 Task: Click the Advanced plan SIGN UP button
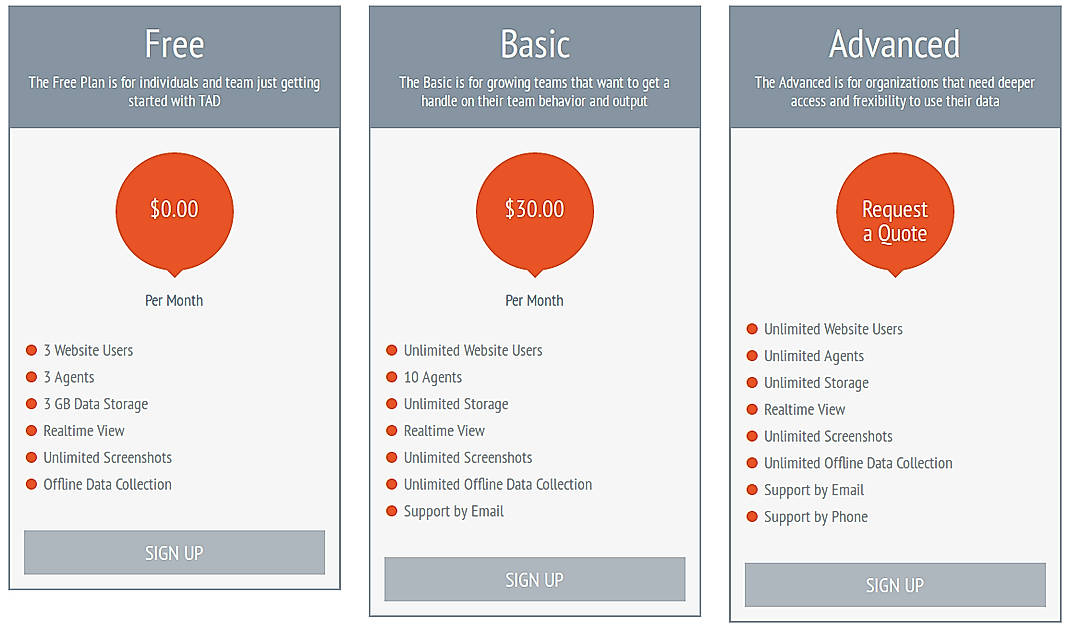(x=894, y=585)
